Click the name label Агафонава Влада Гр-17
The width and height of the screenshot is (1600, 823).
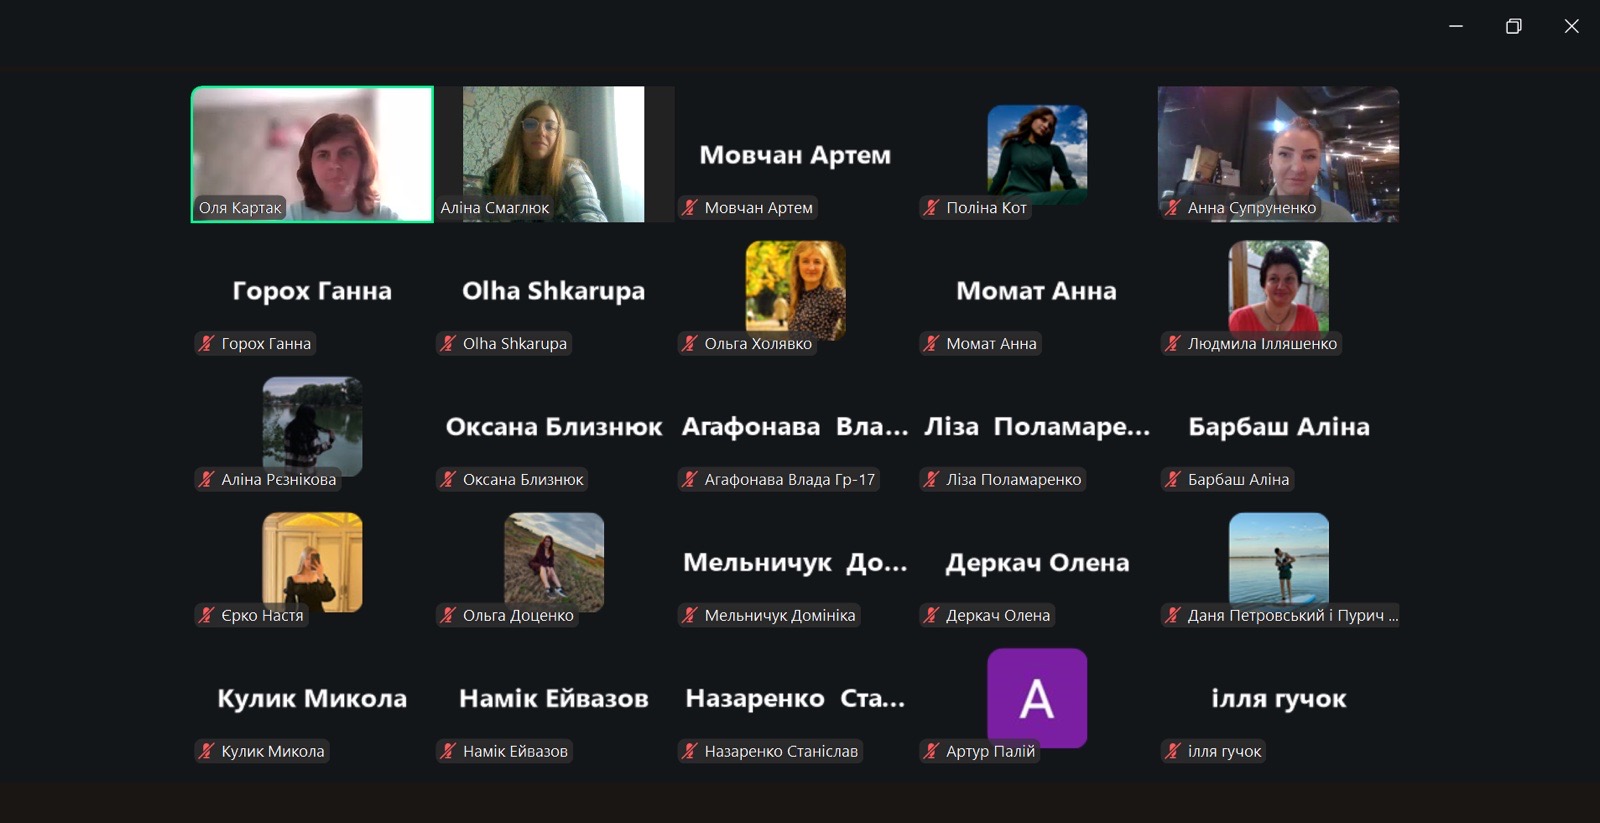pyautogui.click(x=789, y=480)
